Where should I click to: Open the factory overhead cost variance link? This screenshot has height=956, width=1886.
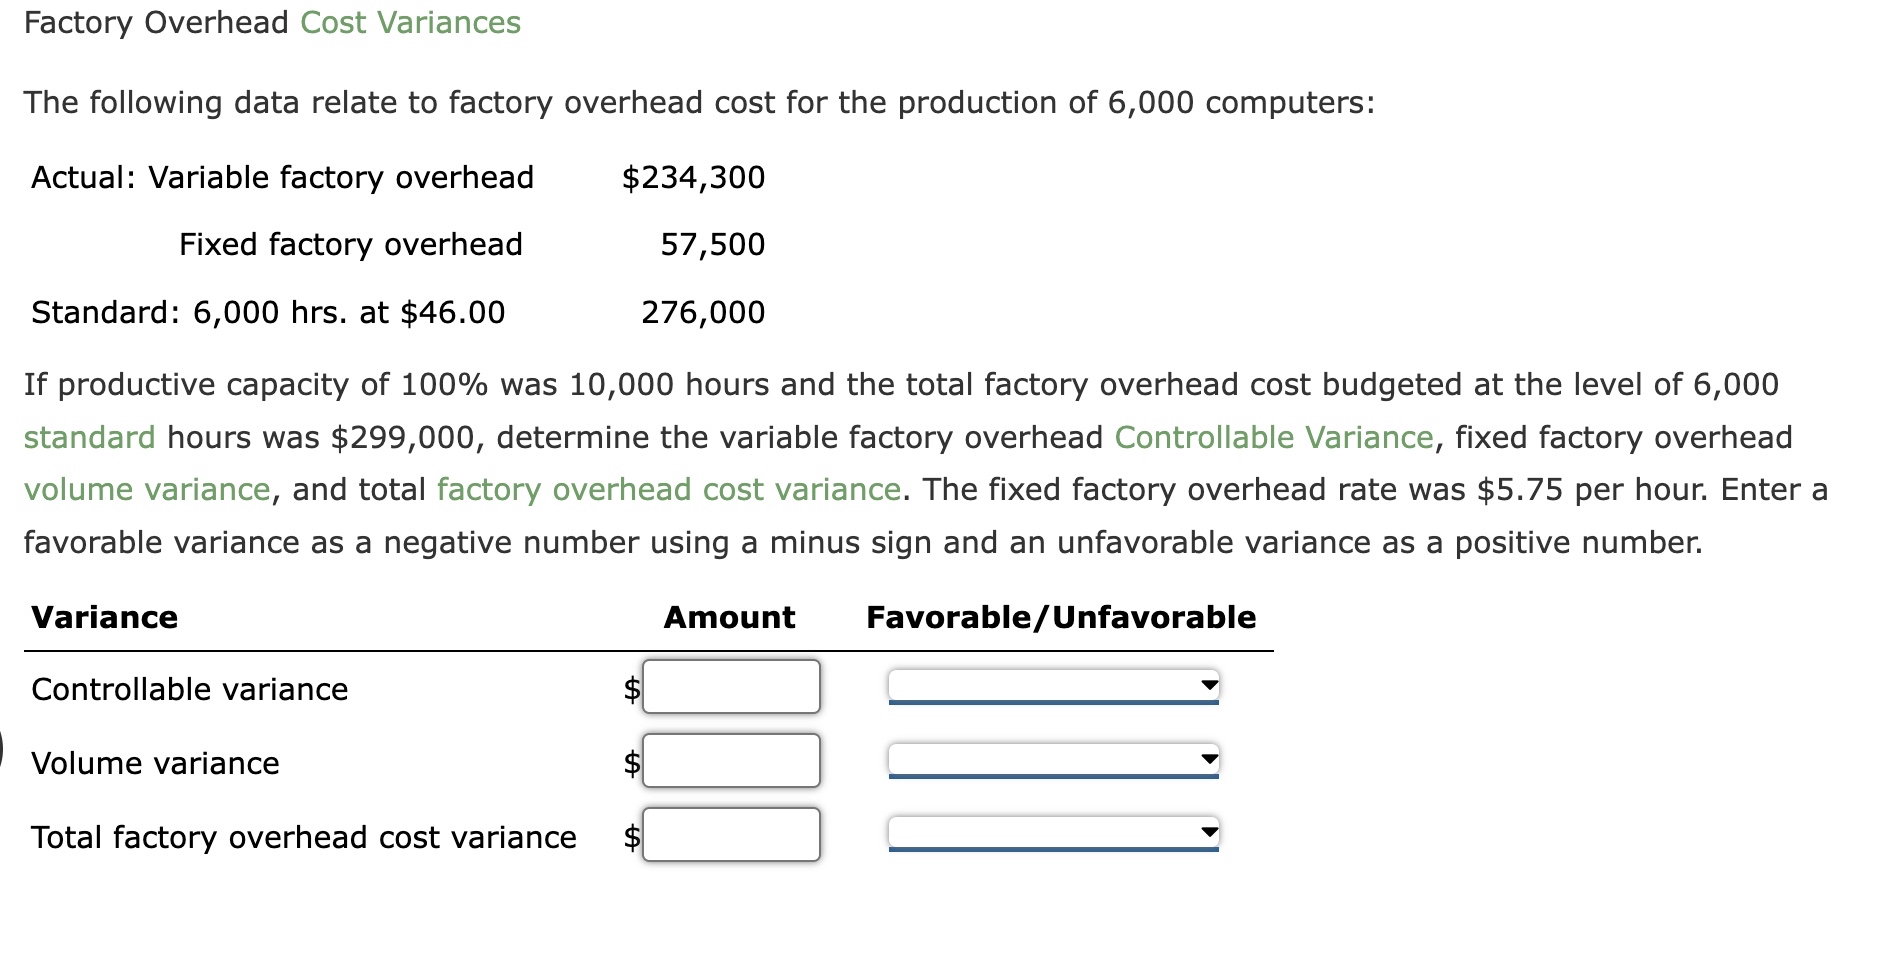pyautogui.click(x=666, y=489)
